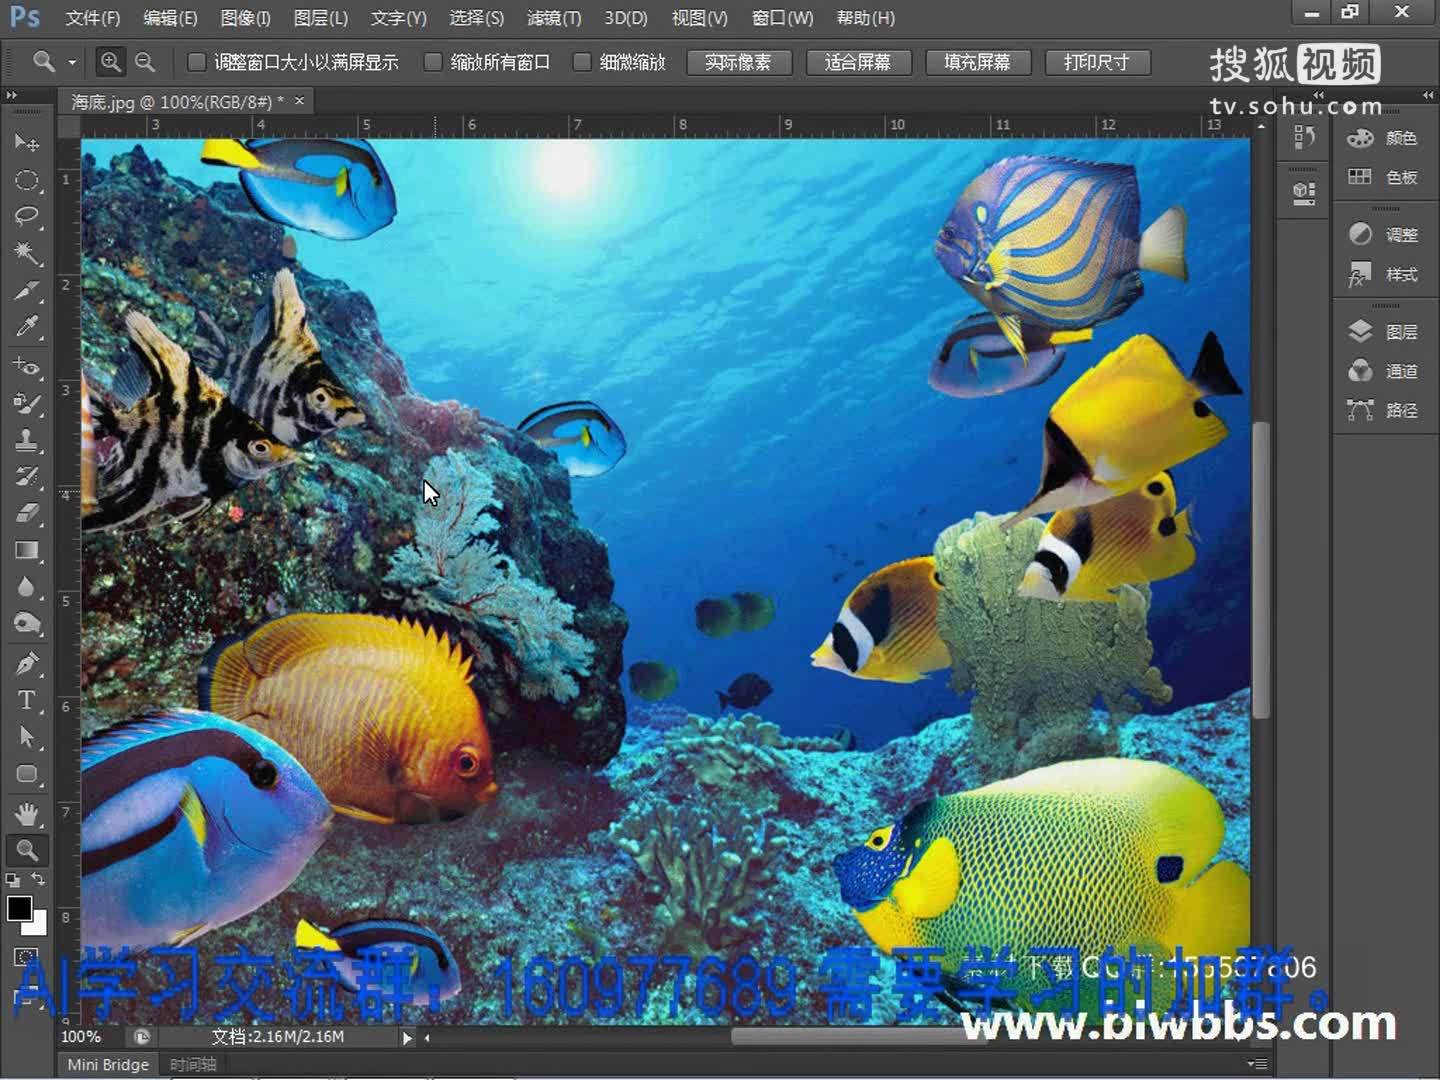Select the Clone Stamp tool

[27, 440]
